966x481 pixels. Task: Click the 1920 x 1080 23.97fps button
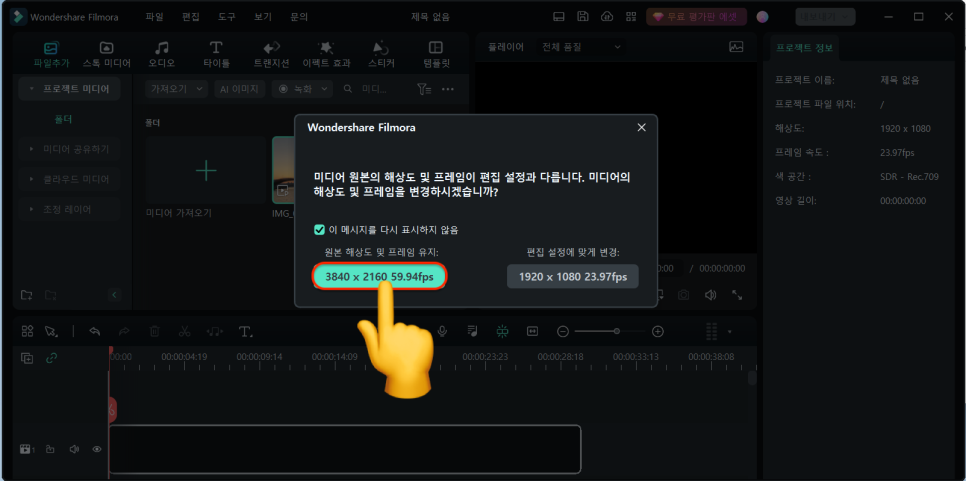pyautogui.click(x=573, y=277)
